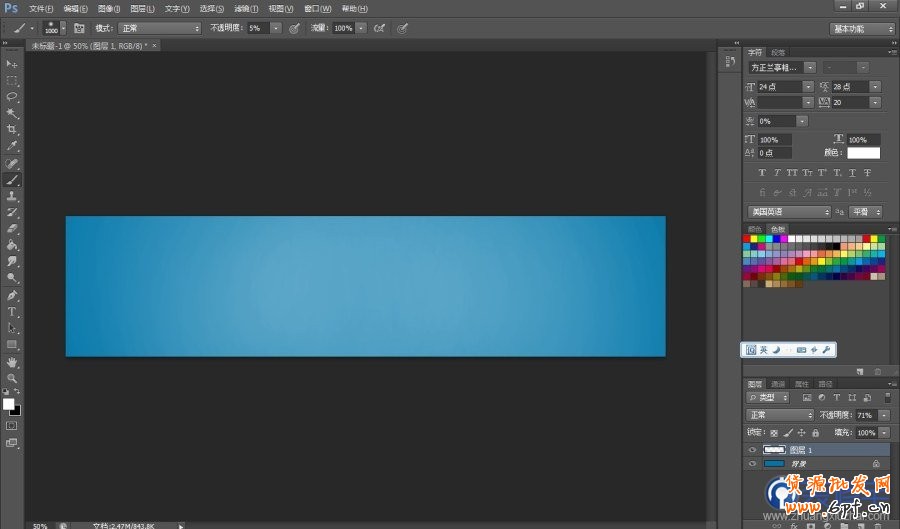Open the 基本功能 workspace switcher
This screenshot has width=900, height=529.
click(x=861, y=28)
